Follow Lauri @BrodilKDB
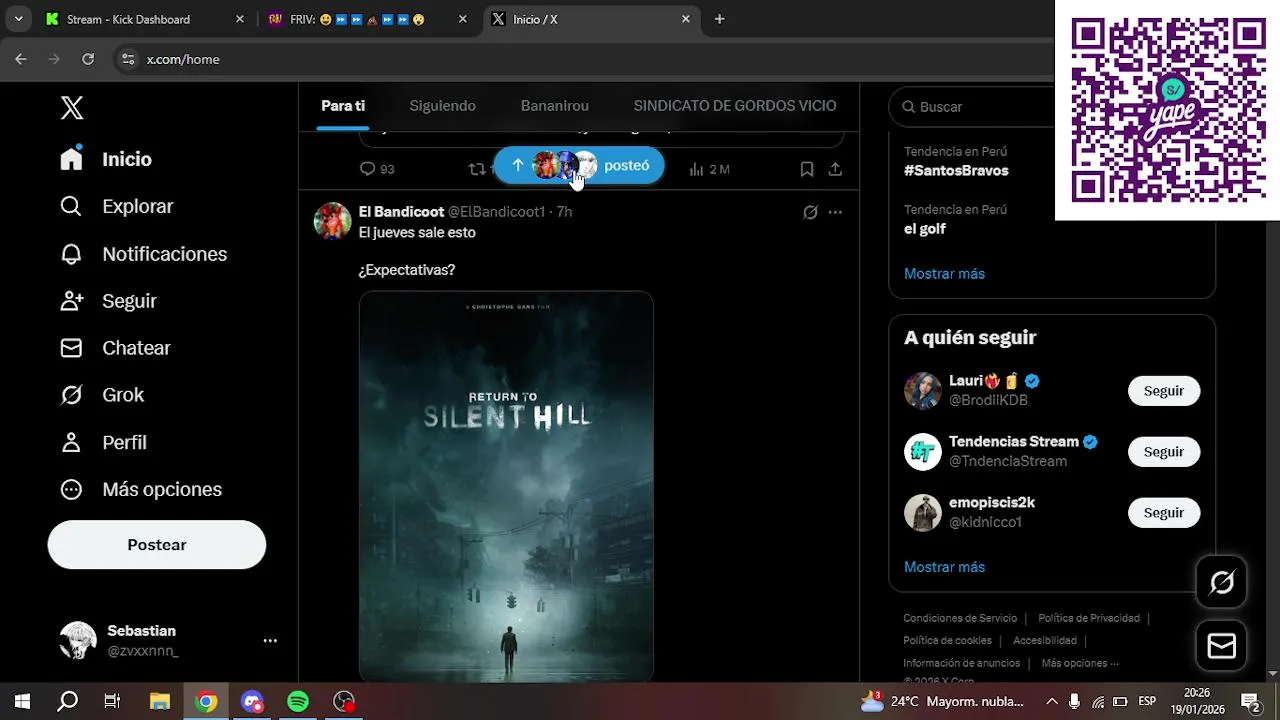1280x720 pixels. tap(1164, 391)
